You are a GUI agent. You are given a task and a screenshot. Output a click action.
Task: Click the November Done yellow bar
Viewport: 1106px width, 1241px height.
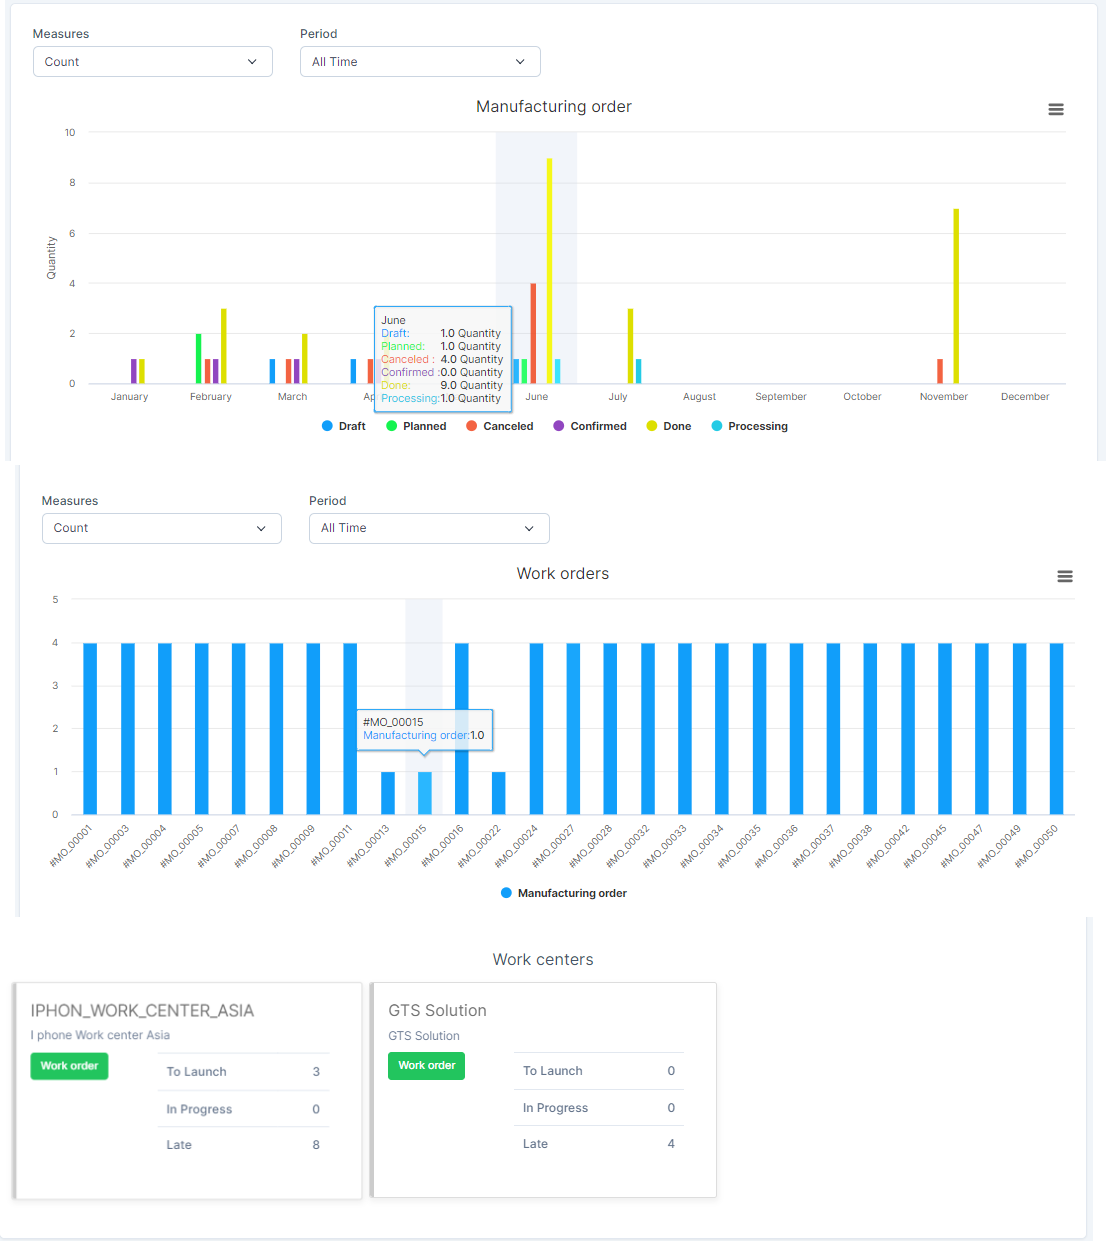click(x=956, y=300)
